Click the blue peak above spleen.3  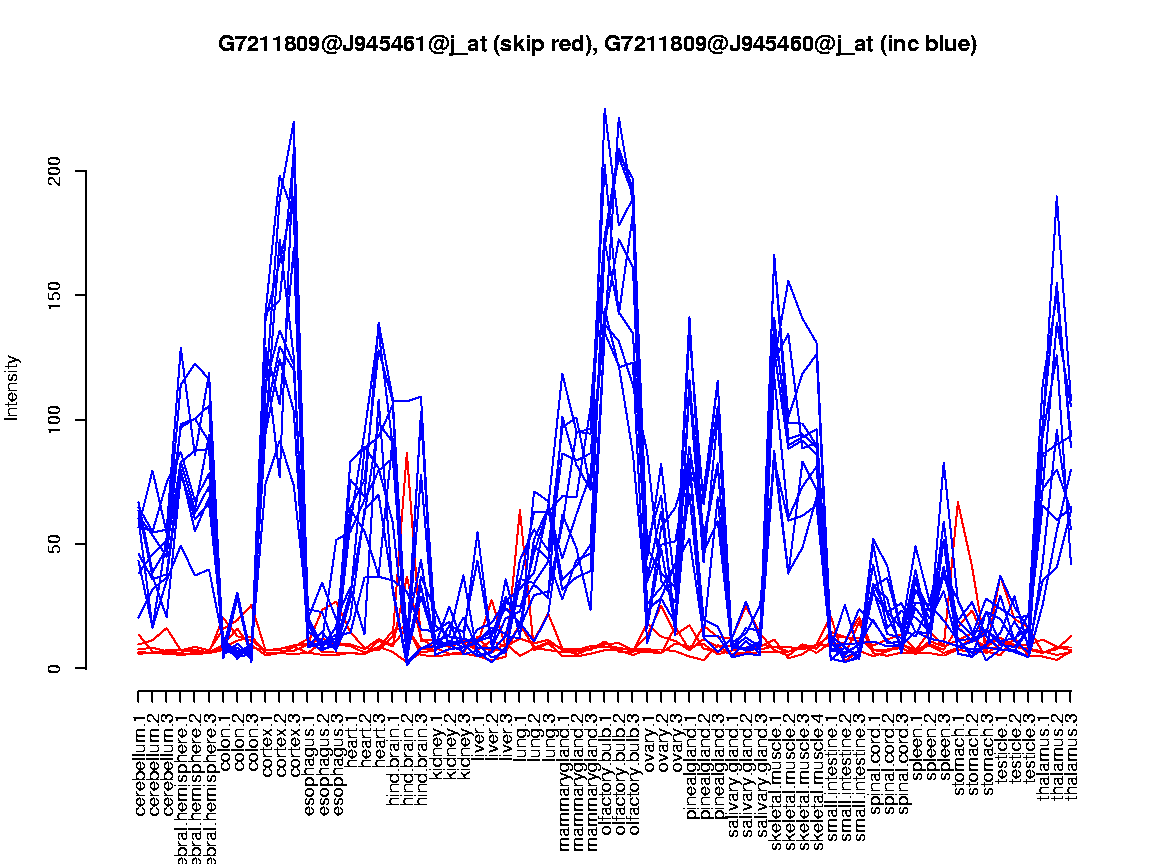(x=944, y=463)
